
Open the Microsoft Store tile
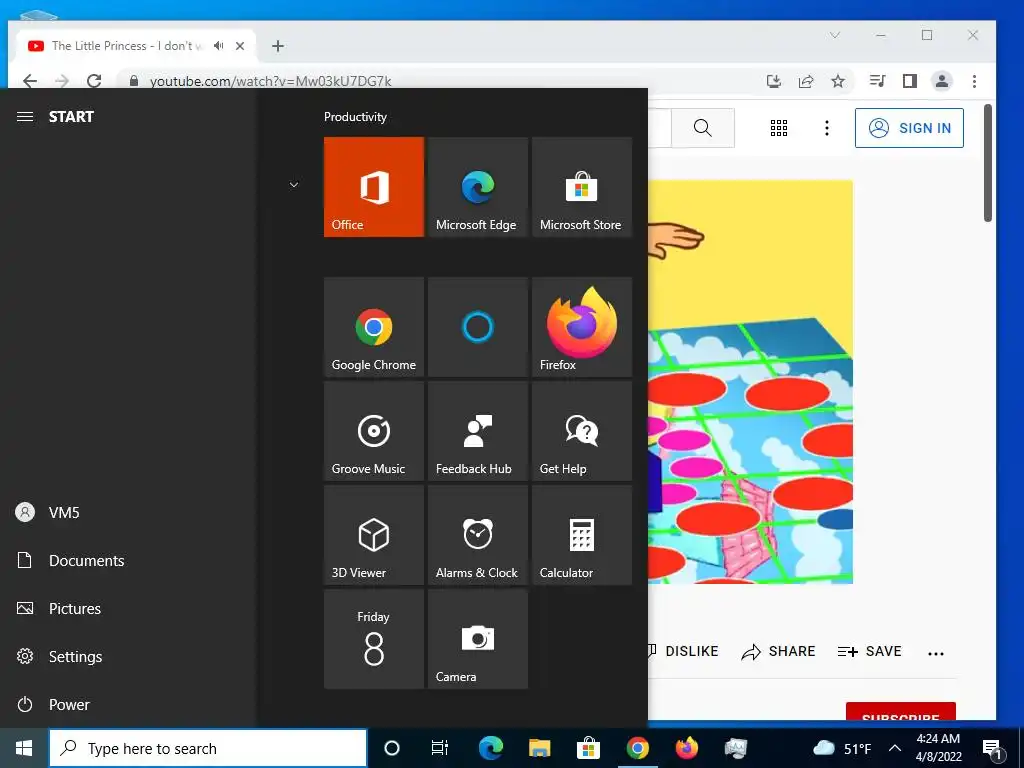coord(582,187)
